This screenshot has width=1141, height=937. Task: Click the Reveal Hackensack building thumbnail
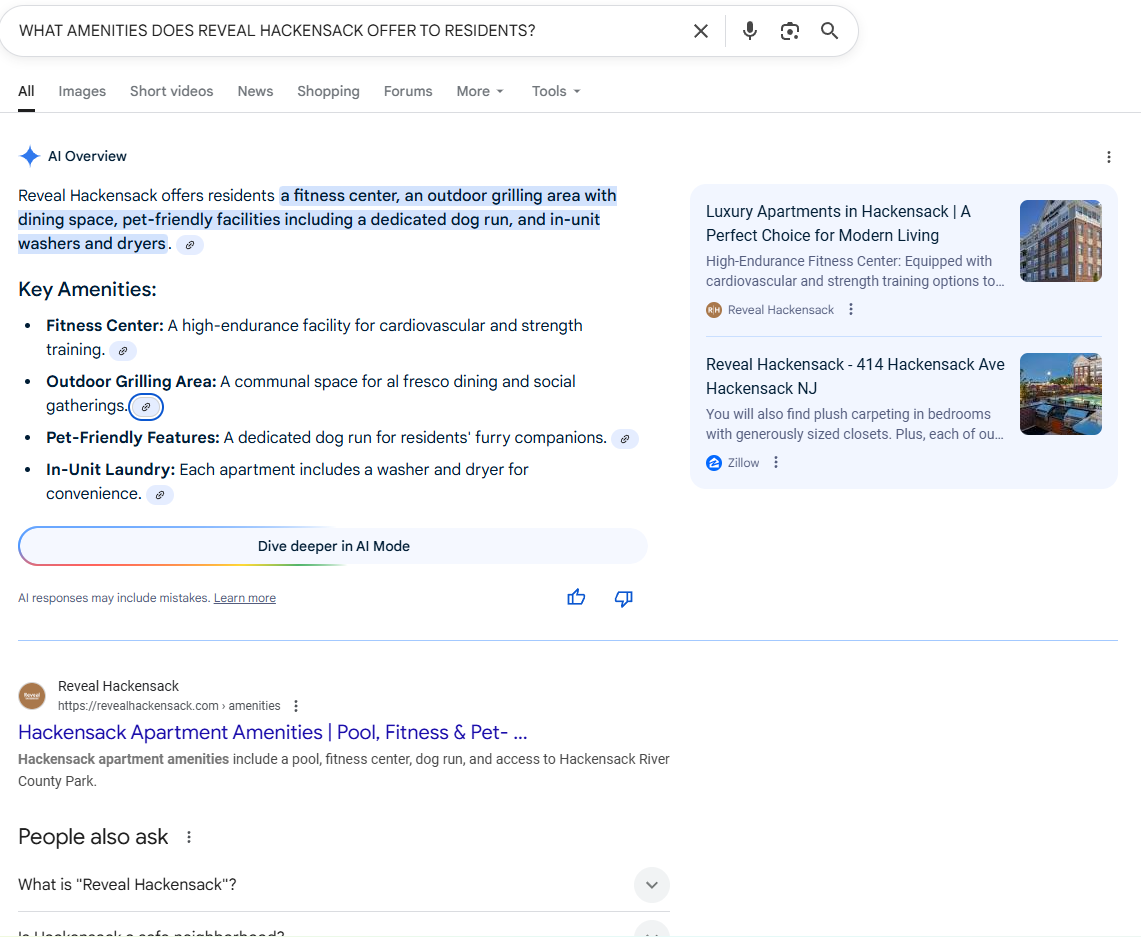click(1060, 241)
